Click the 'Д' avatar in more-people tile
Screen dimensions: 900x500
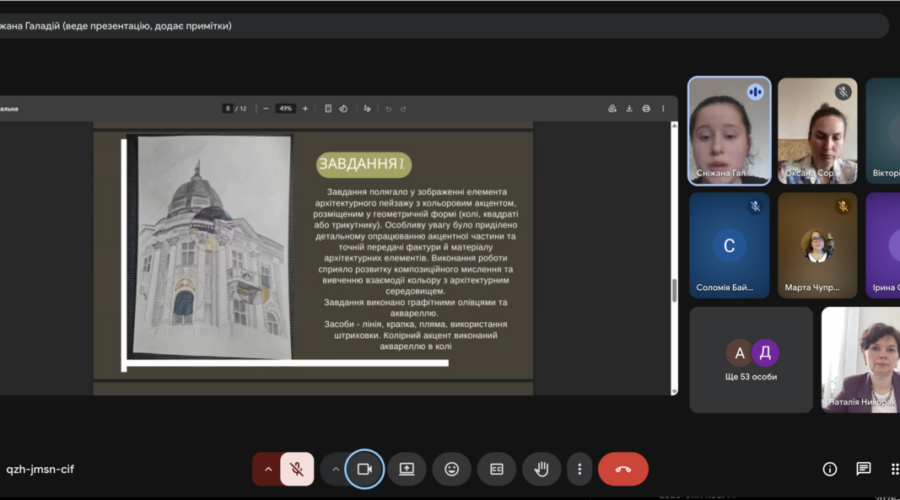tap(765, 352)
